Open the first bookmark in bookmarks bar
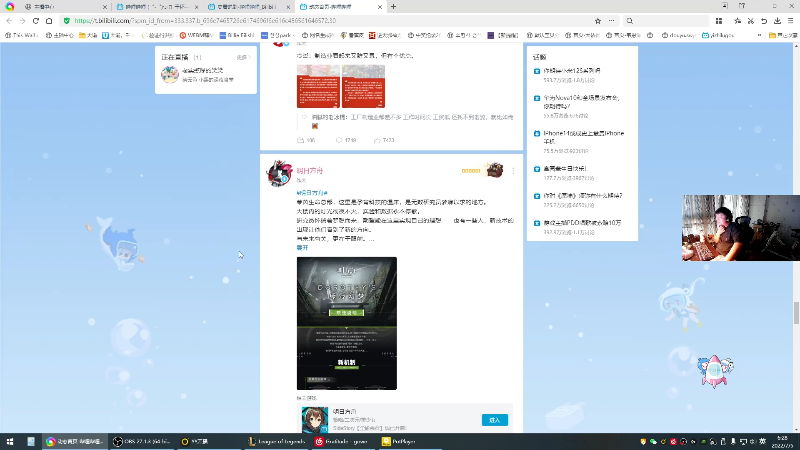The height and width of the screenshot is (450, 800). (21, 35)
